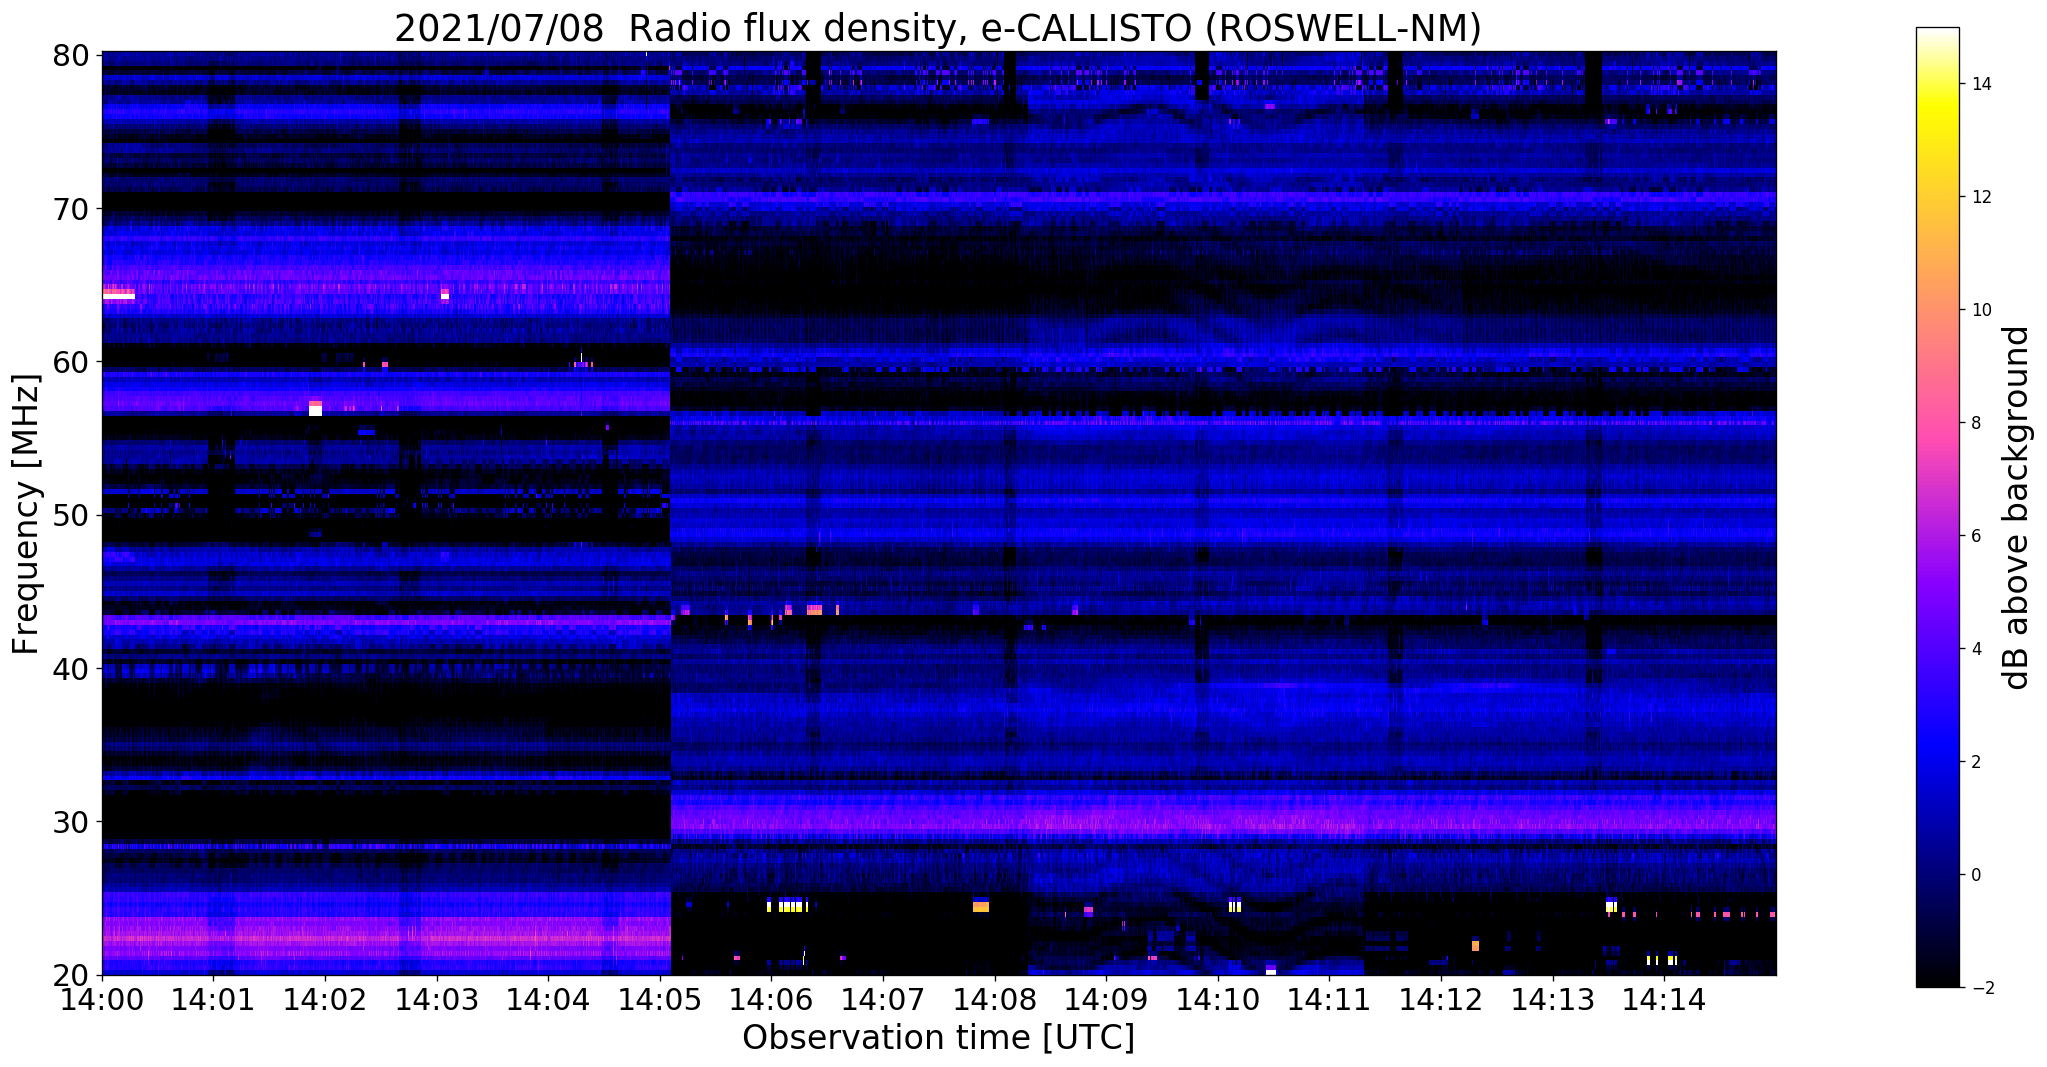Click the 30 MHz frequency tick label
The height and width of the screenshot is (1067, 2047).
pos(70,822)
